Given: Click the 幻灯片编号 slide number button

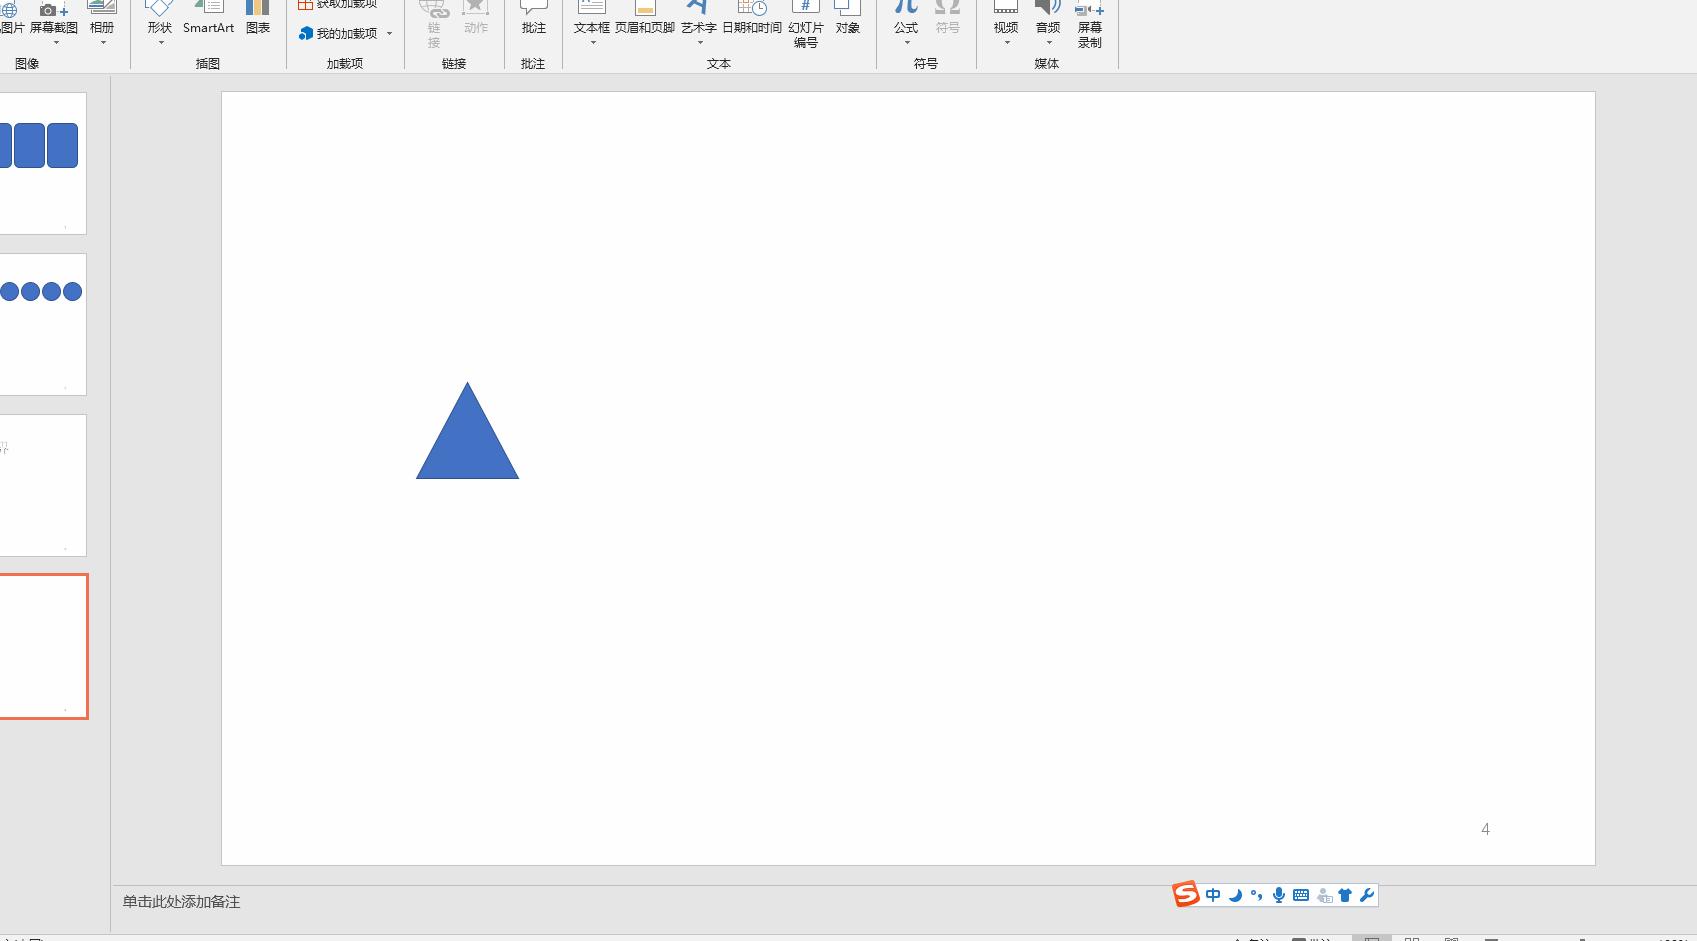Looking at the screenshot, I should (x=805, y=24).
